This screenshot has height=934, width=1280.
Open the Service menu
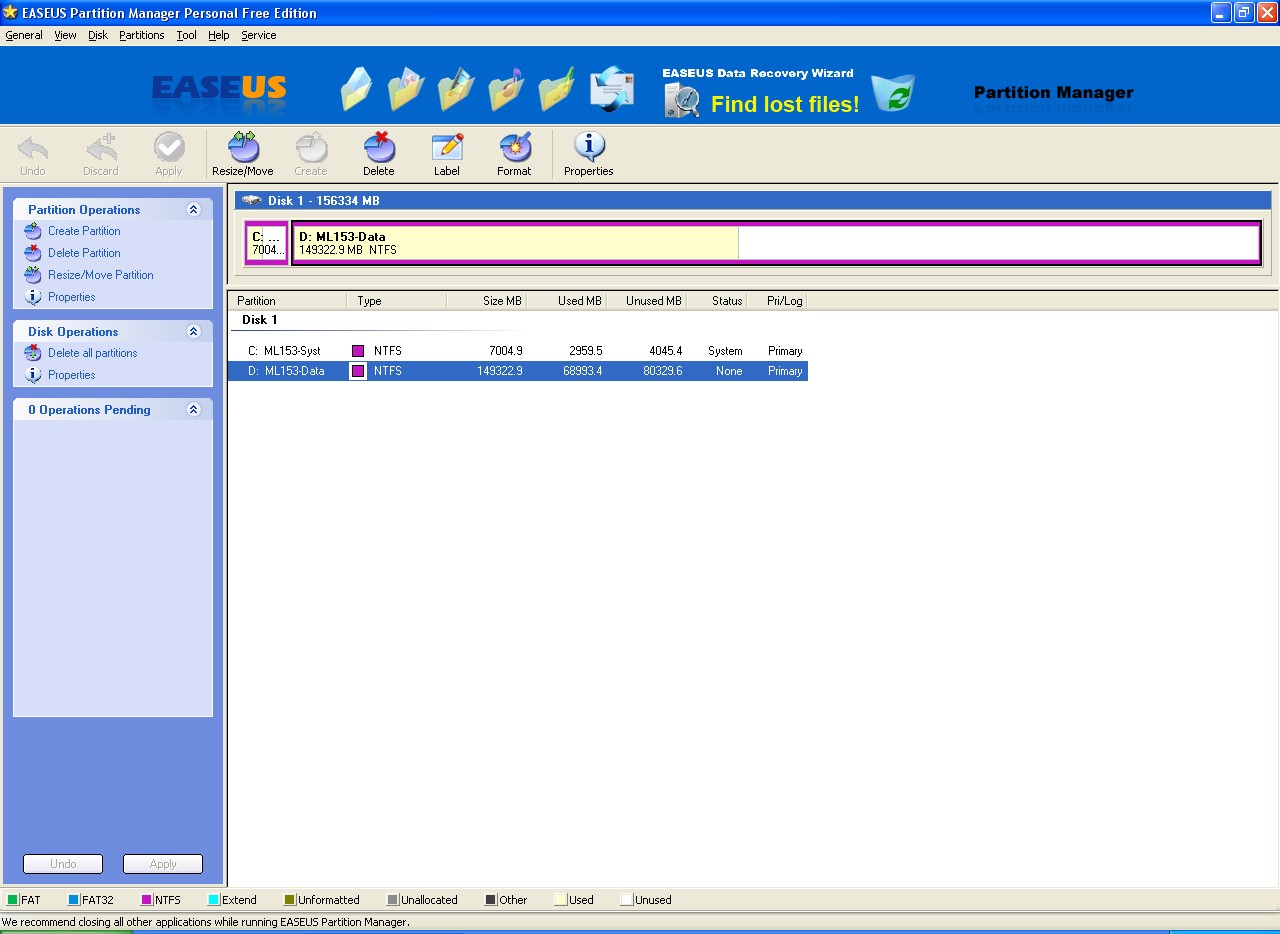(259, 35)
